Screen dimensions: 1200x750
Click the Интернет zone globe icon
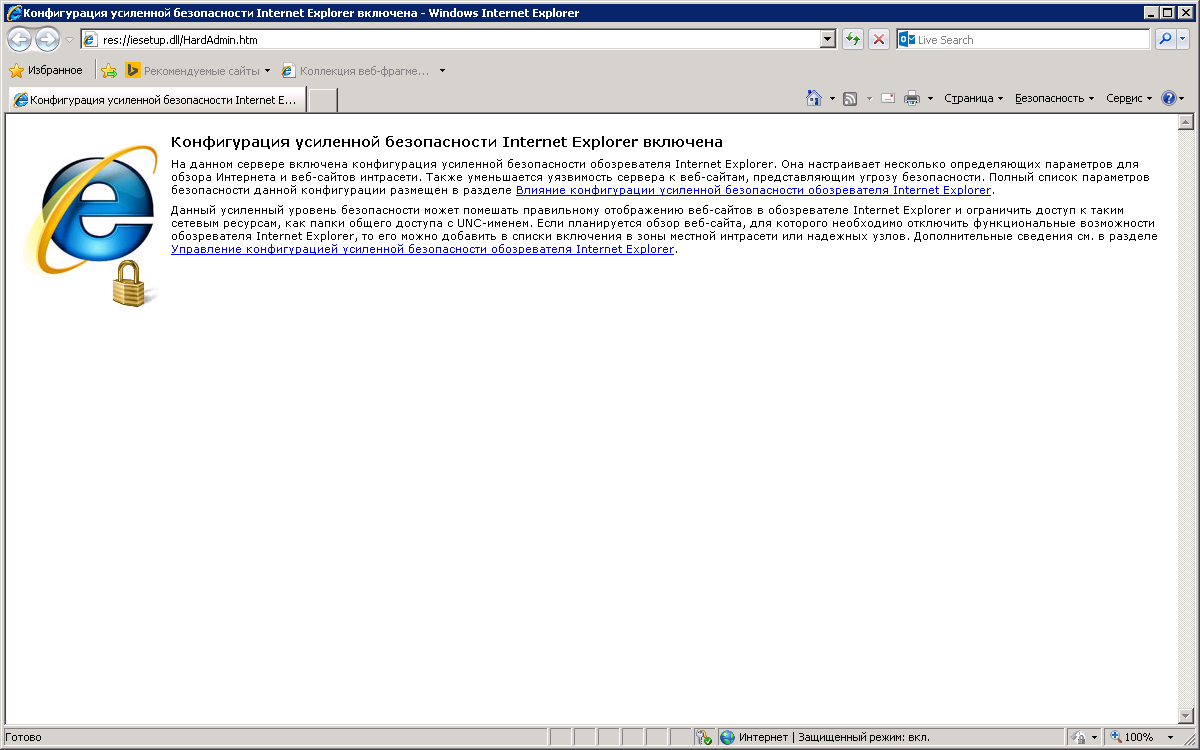click(727, 737)
